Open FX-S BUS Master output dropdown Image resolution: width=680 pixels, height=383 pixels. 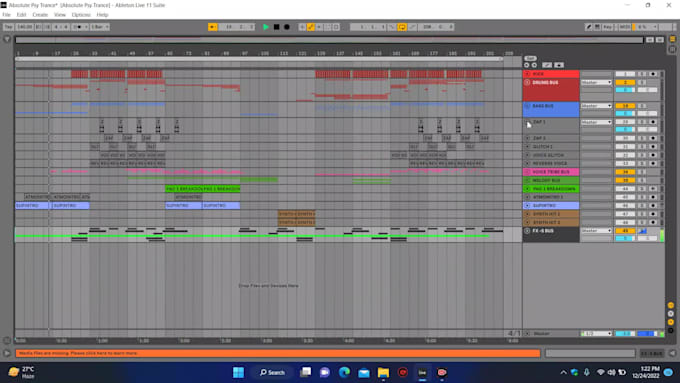point(596,231)
